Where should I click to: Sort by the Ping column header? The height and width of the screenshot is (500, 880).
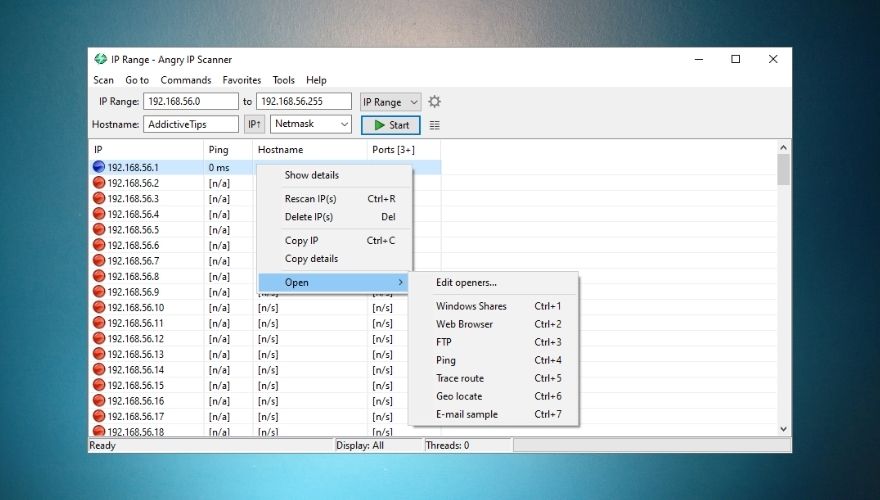228,150
